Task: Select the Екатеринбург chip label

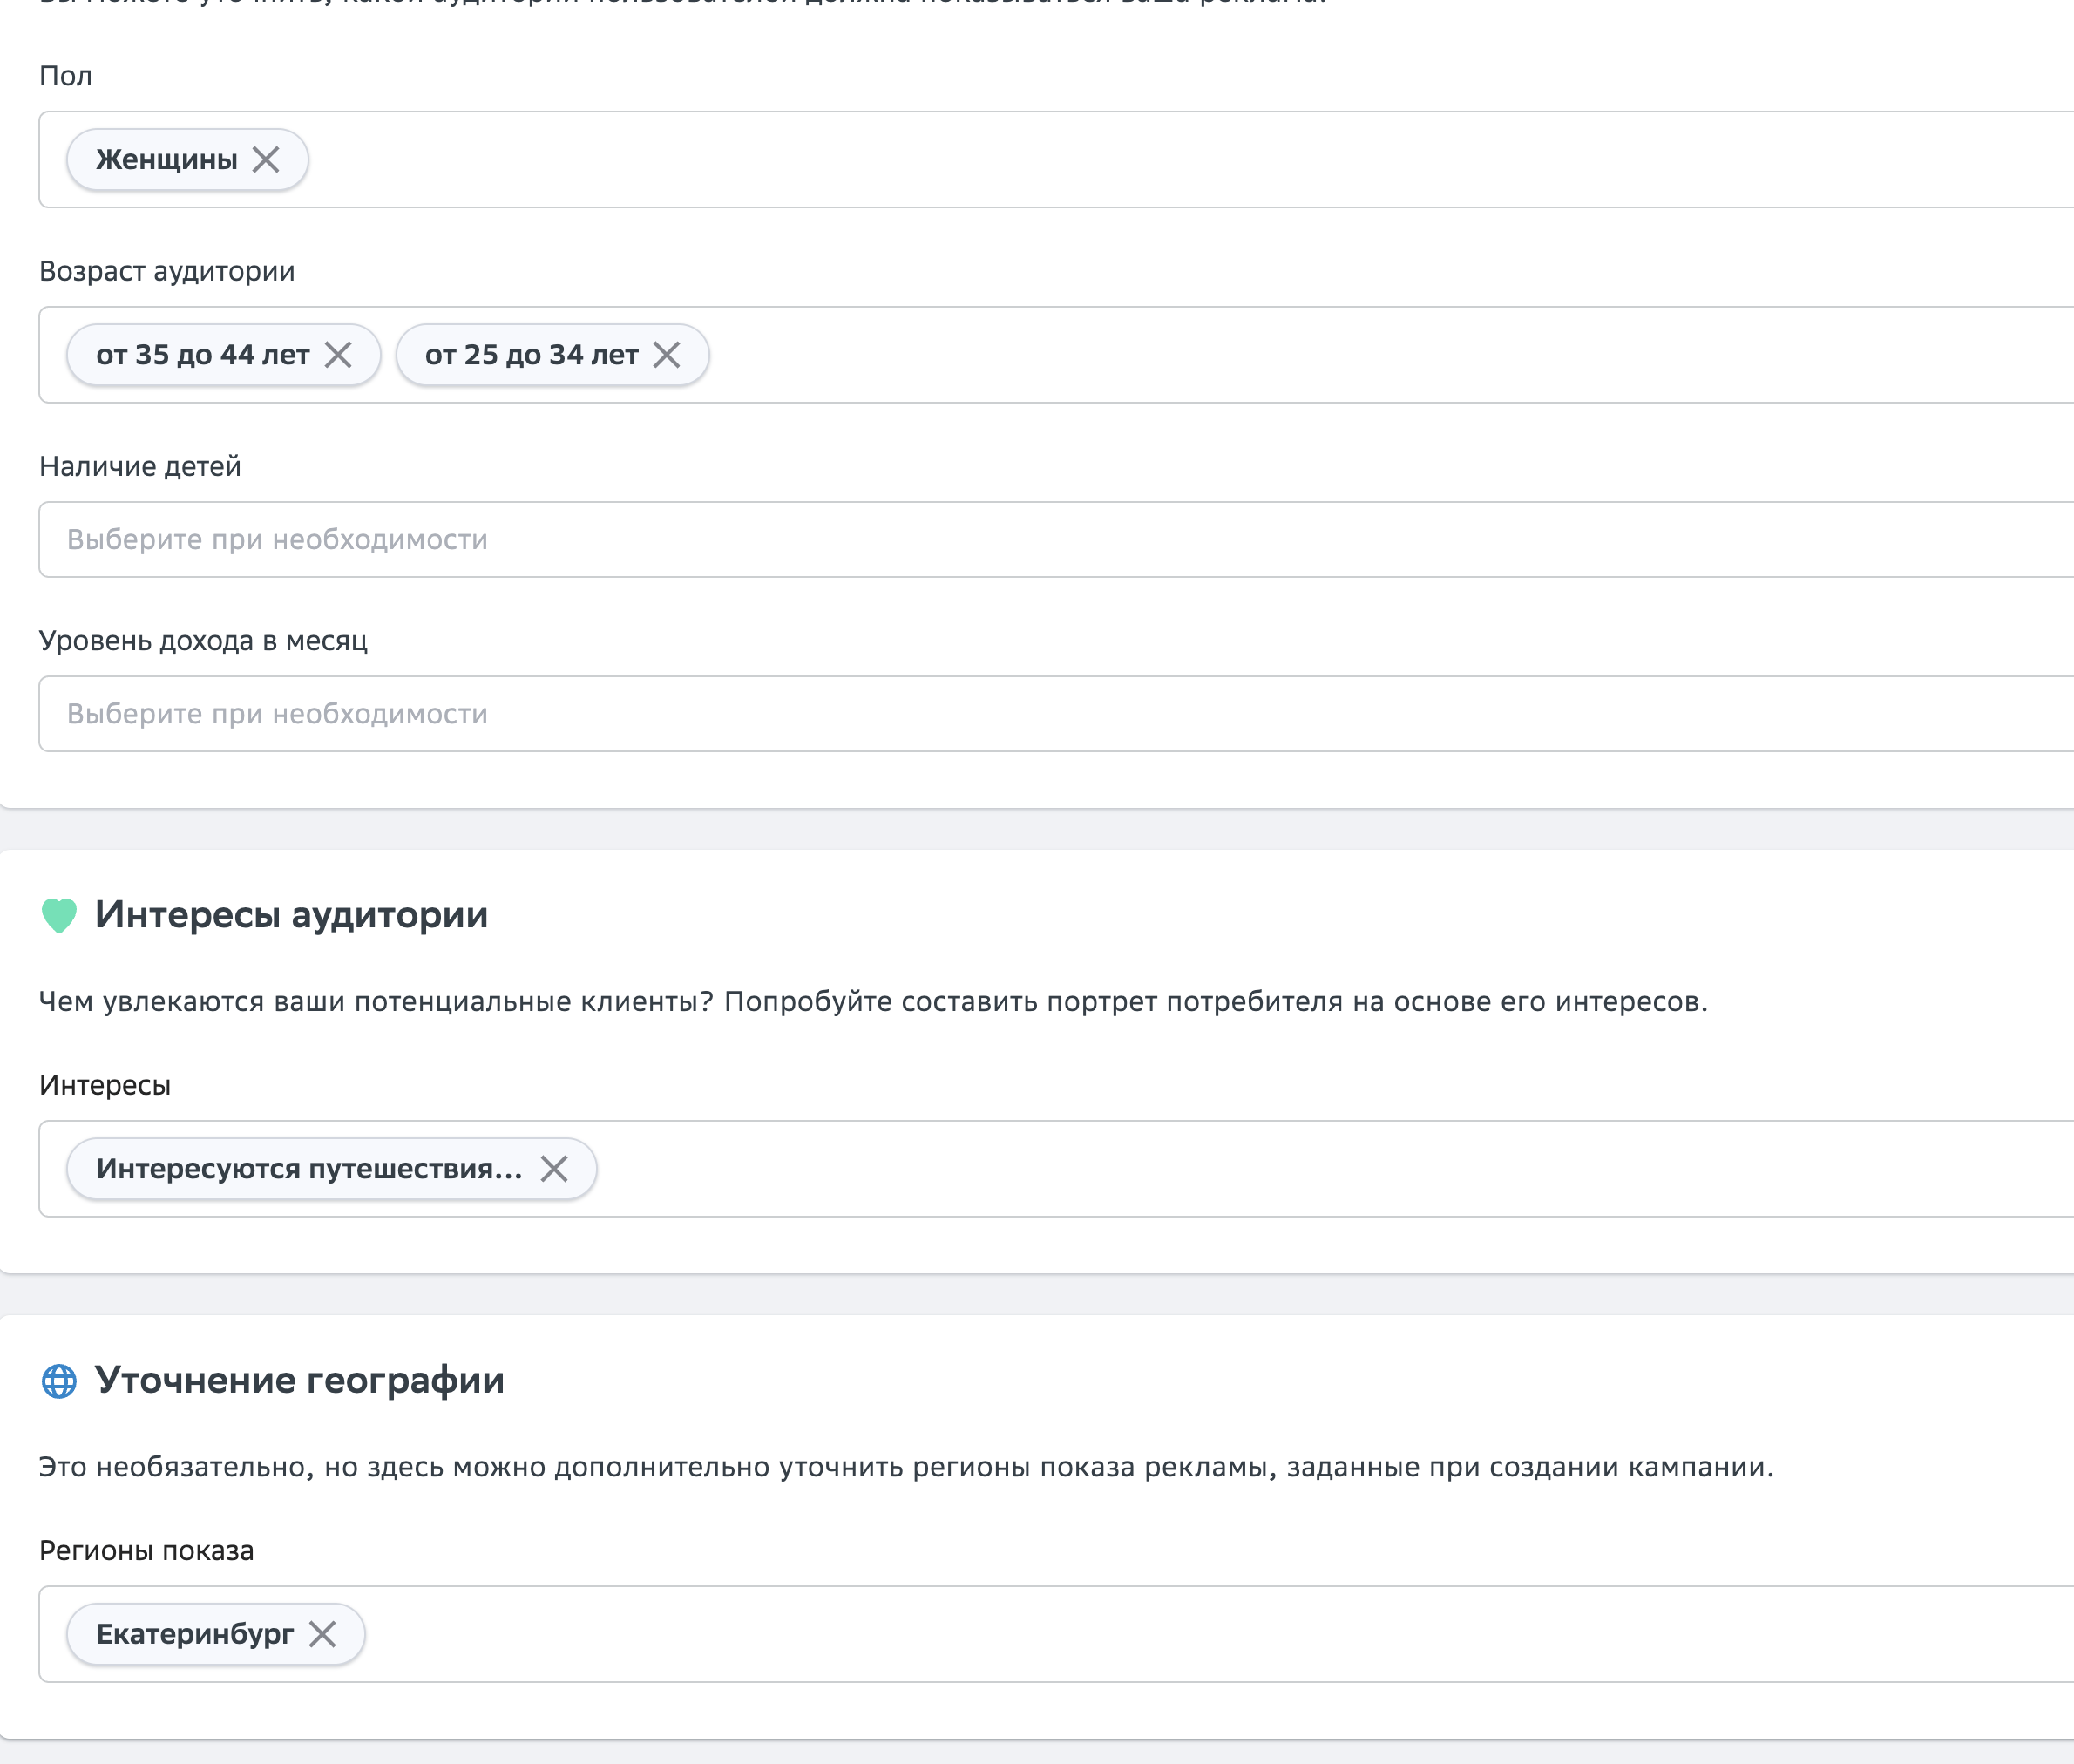Action: click(x=194, y=1634)
